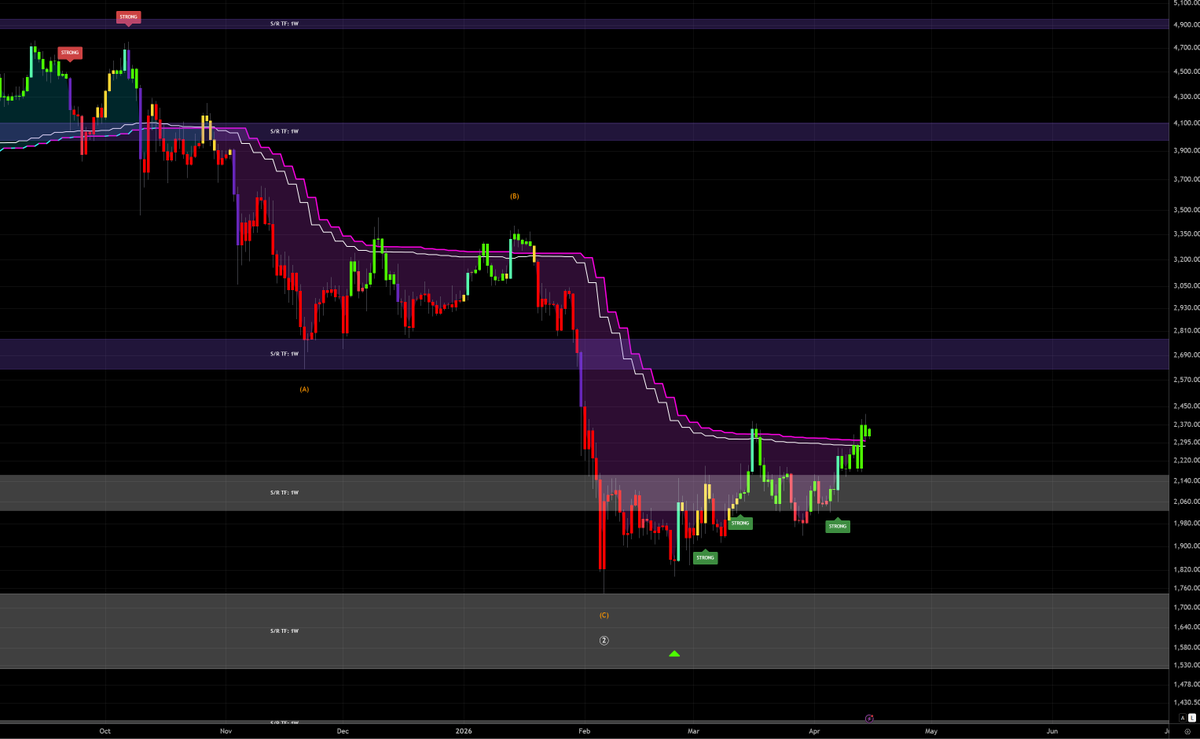Select the orange (A) wave label
This screenshot has height=739, width=1200.
click(x=304, y=388)
